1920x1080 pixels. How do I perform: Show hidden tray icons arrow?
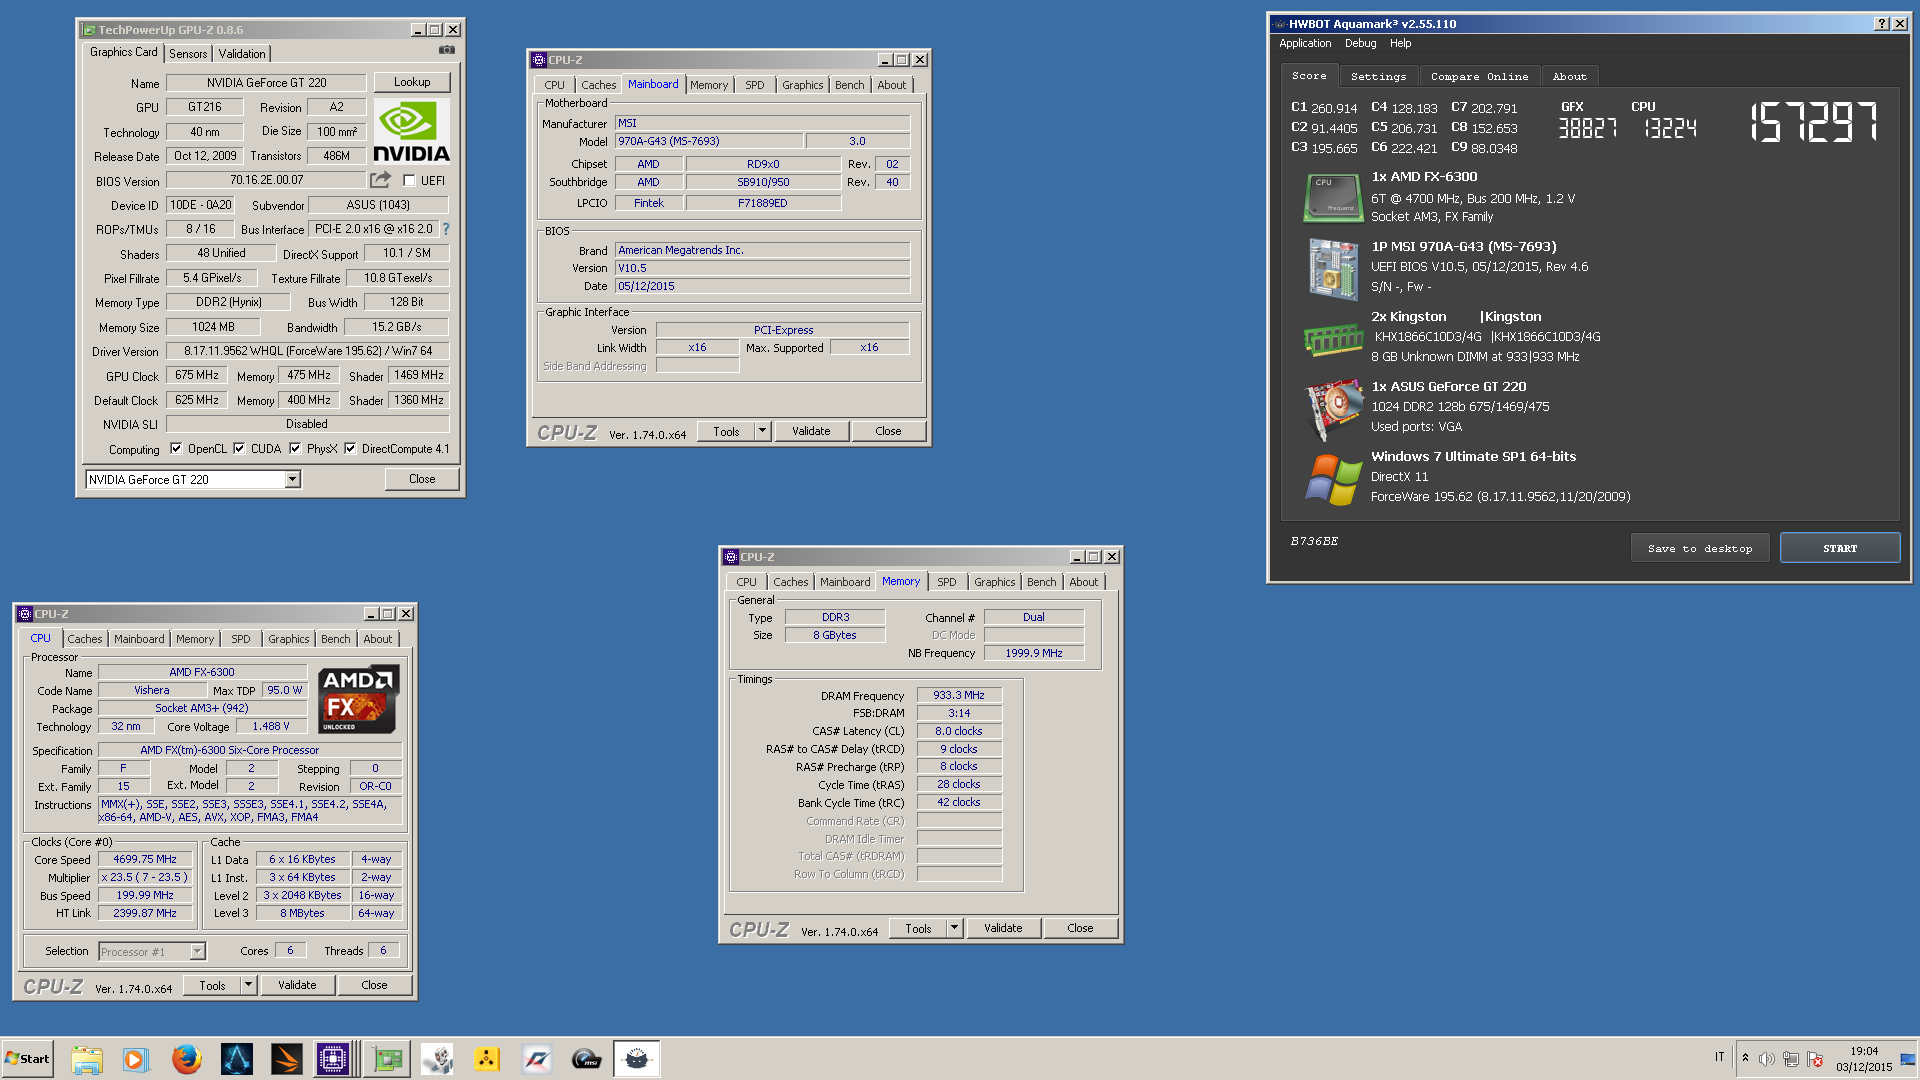point(1745,1058)
